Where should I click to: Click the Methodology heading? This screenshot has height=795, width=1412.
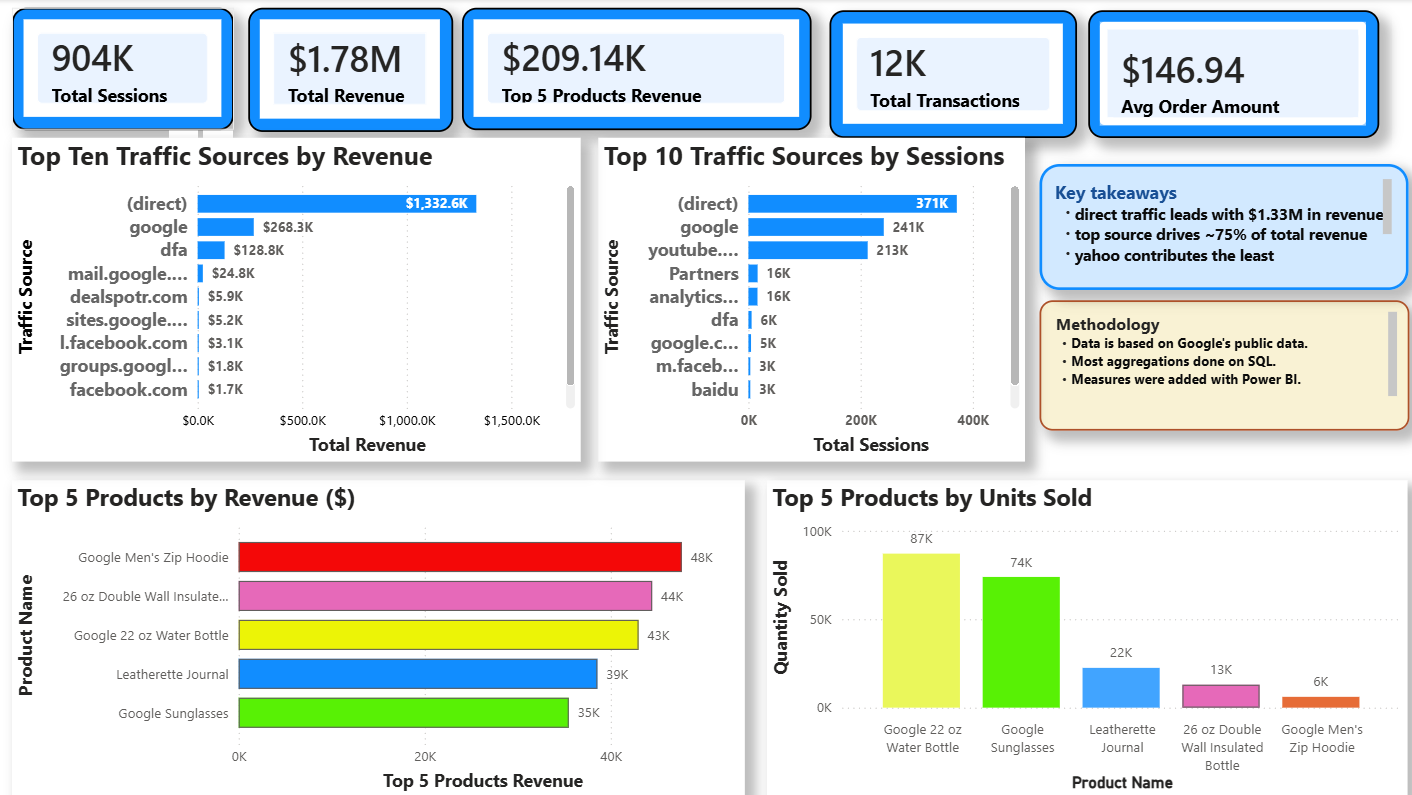[x=1108, y=324]
